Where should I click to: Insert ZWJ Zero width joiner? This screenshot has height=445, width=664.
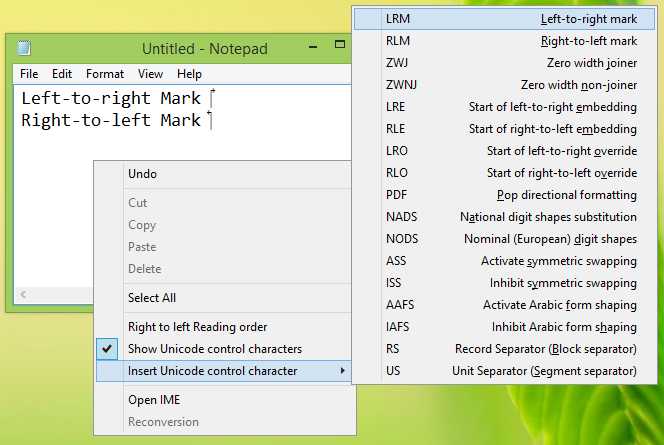tap(510, 63)
